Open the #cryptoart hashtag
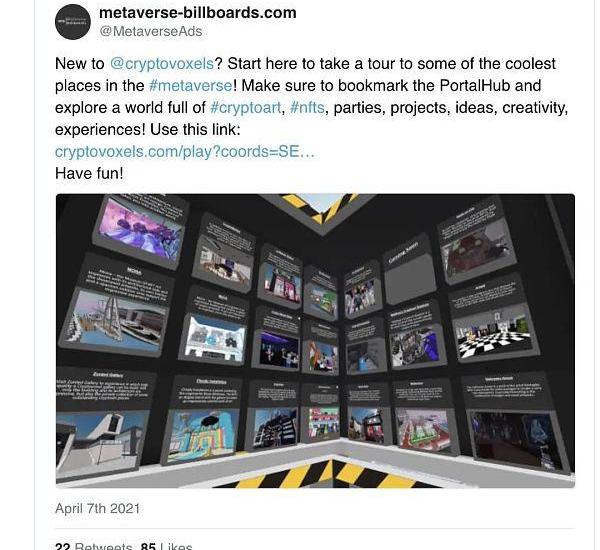This screenshot has height=550, width=600. [246, 108]
